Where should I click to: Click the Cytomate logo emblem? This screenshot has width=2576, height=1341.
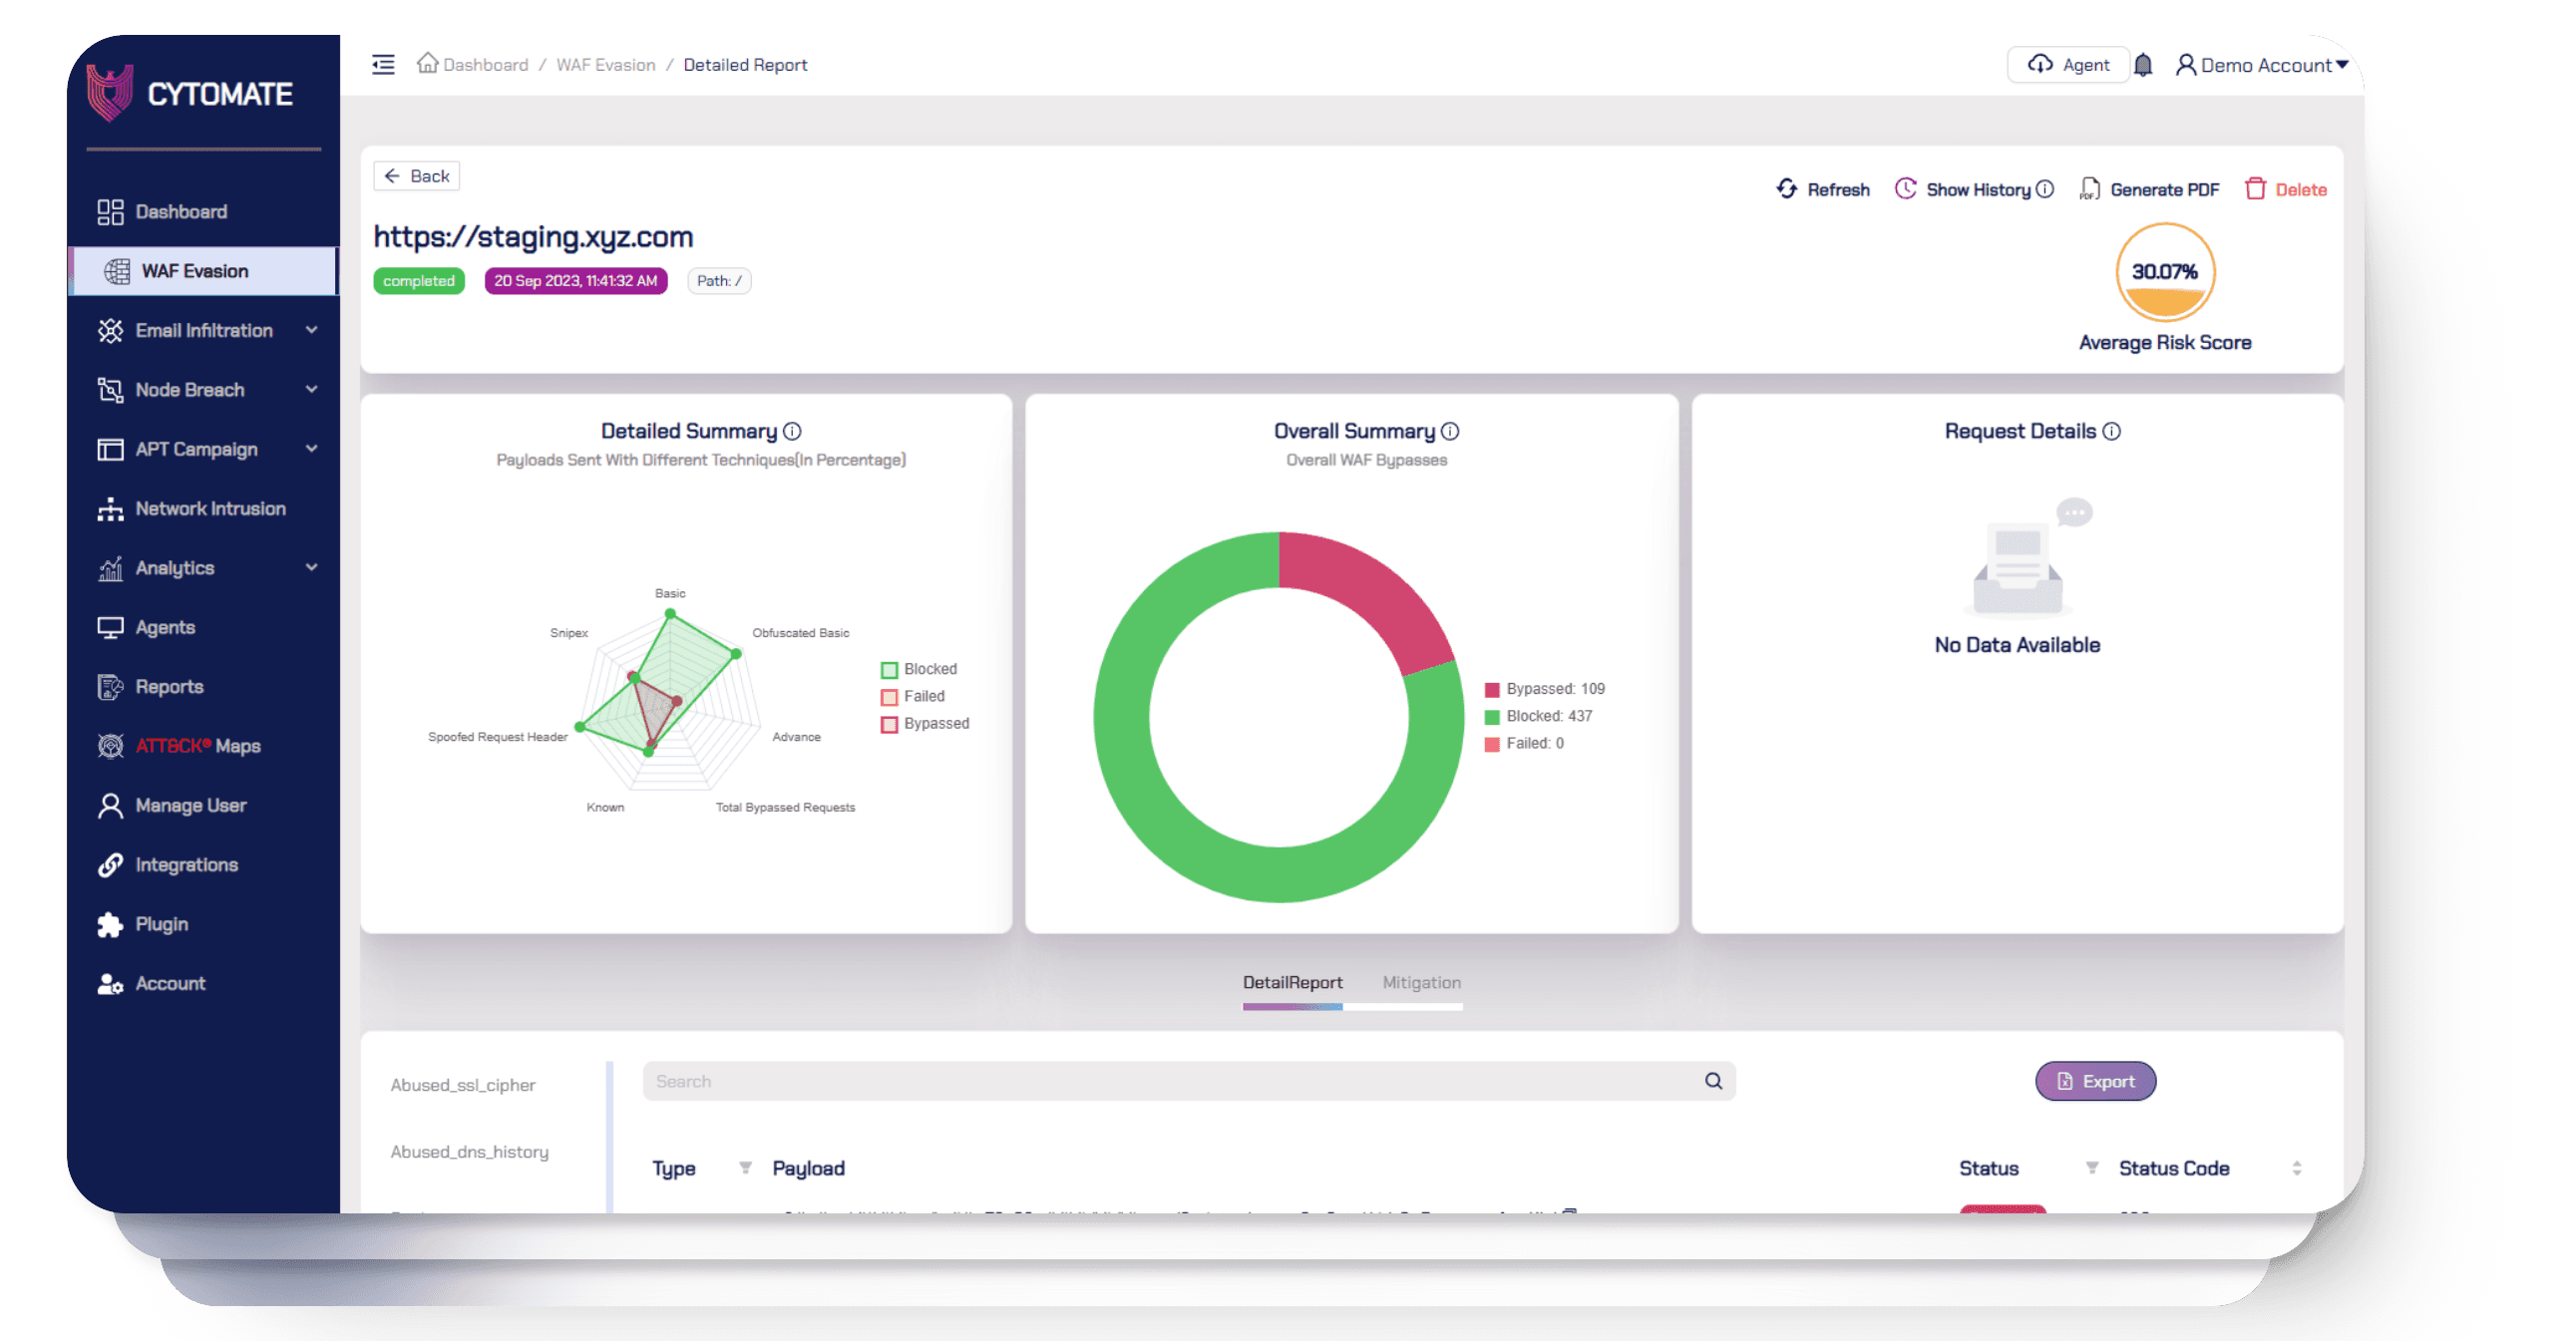[109, 93]
